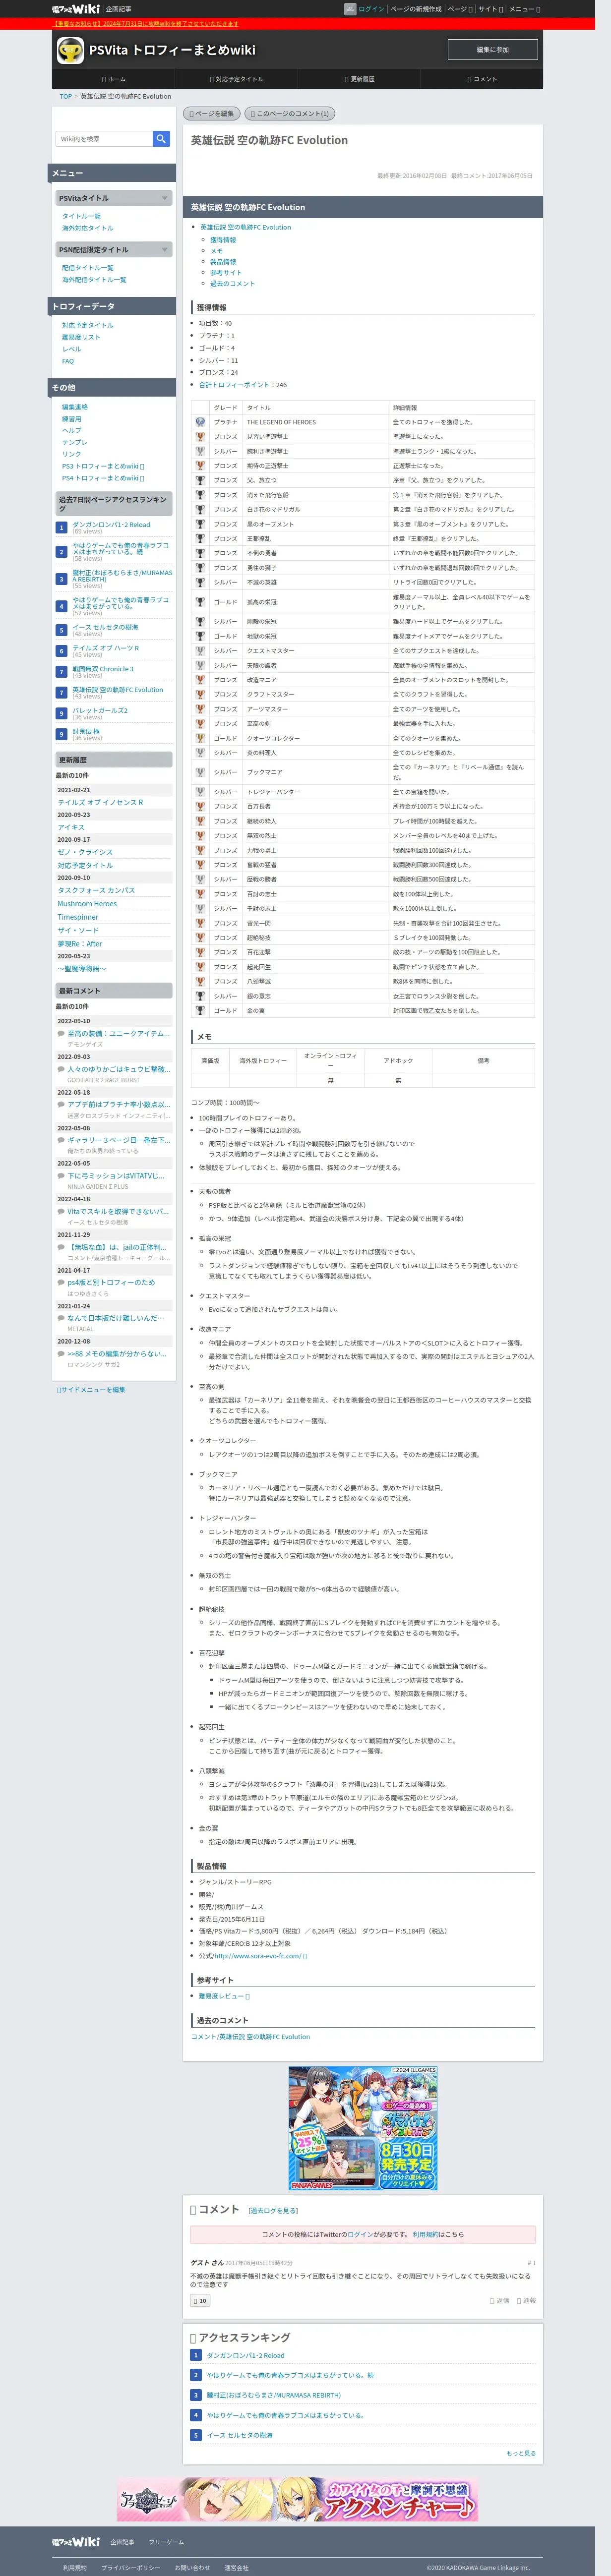Click the user avatar icon beside ログイン
611x2576 pixels.
coord(350,9)
